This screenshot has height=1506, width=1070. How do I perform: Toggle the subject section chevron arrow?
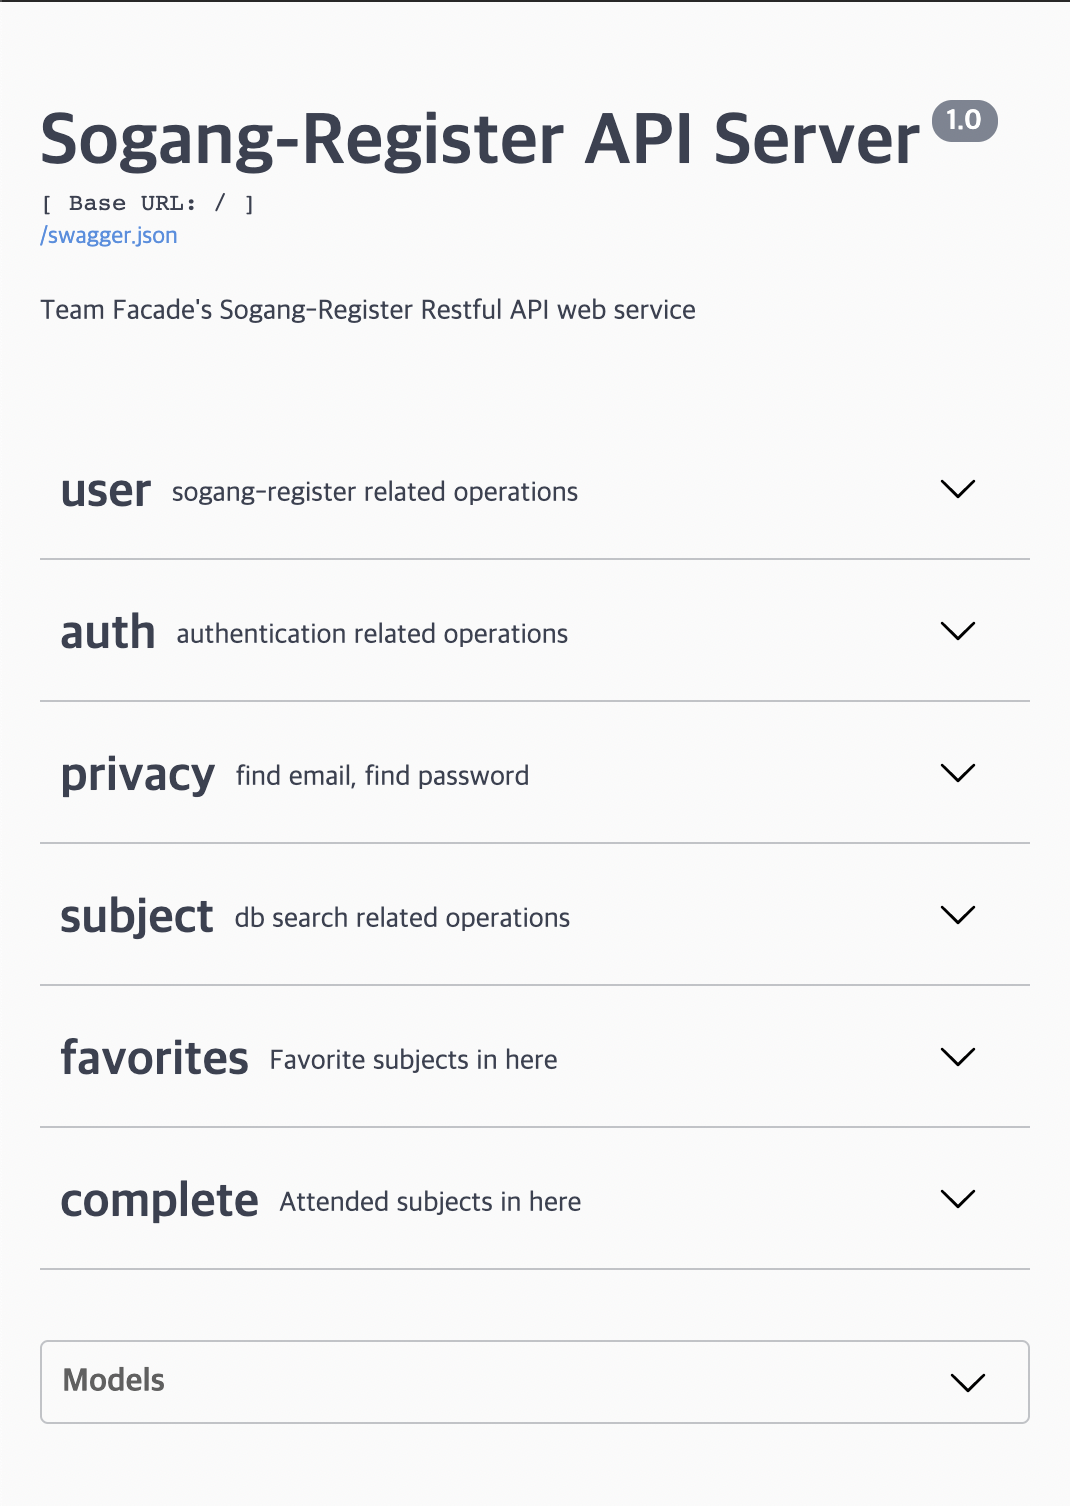pyautogui.click(x=958, y=915)
